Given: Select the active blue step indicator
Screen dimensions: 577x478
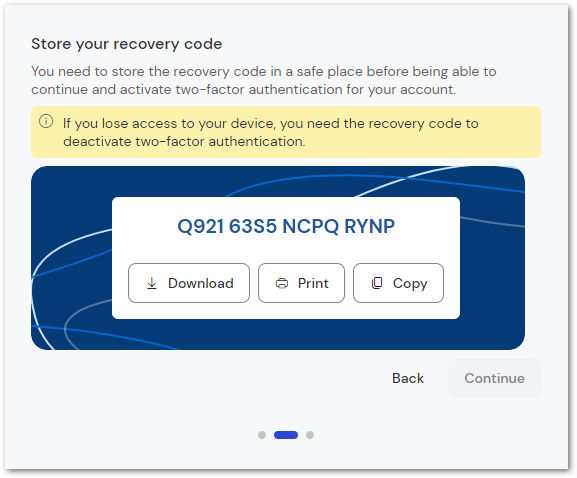Looking at the screenshot, I should [x=286, y=435].
